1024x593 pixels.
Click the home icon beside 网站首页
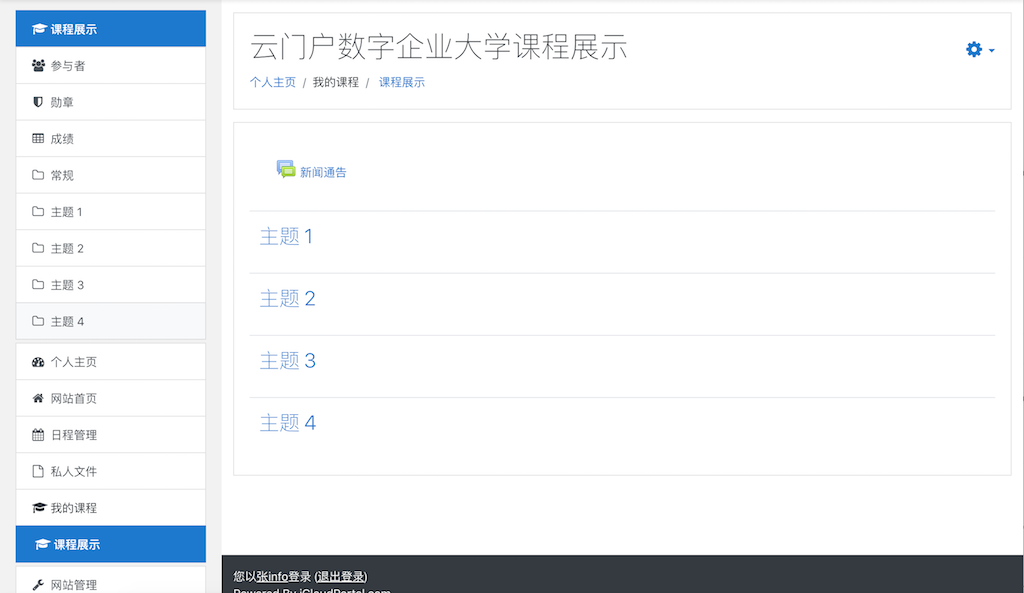tap(38, 399)
